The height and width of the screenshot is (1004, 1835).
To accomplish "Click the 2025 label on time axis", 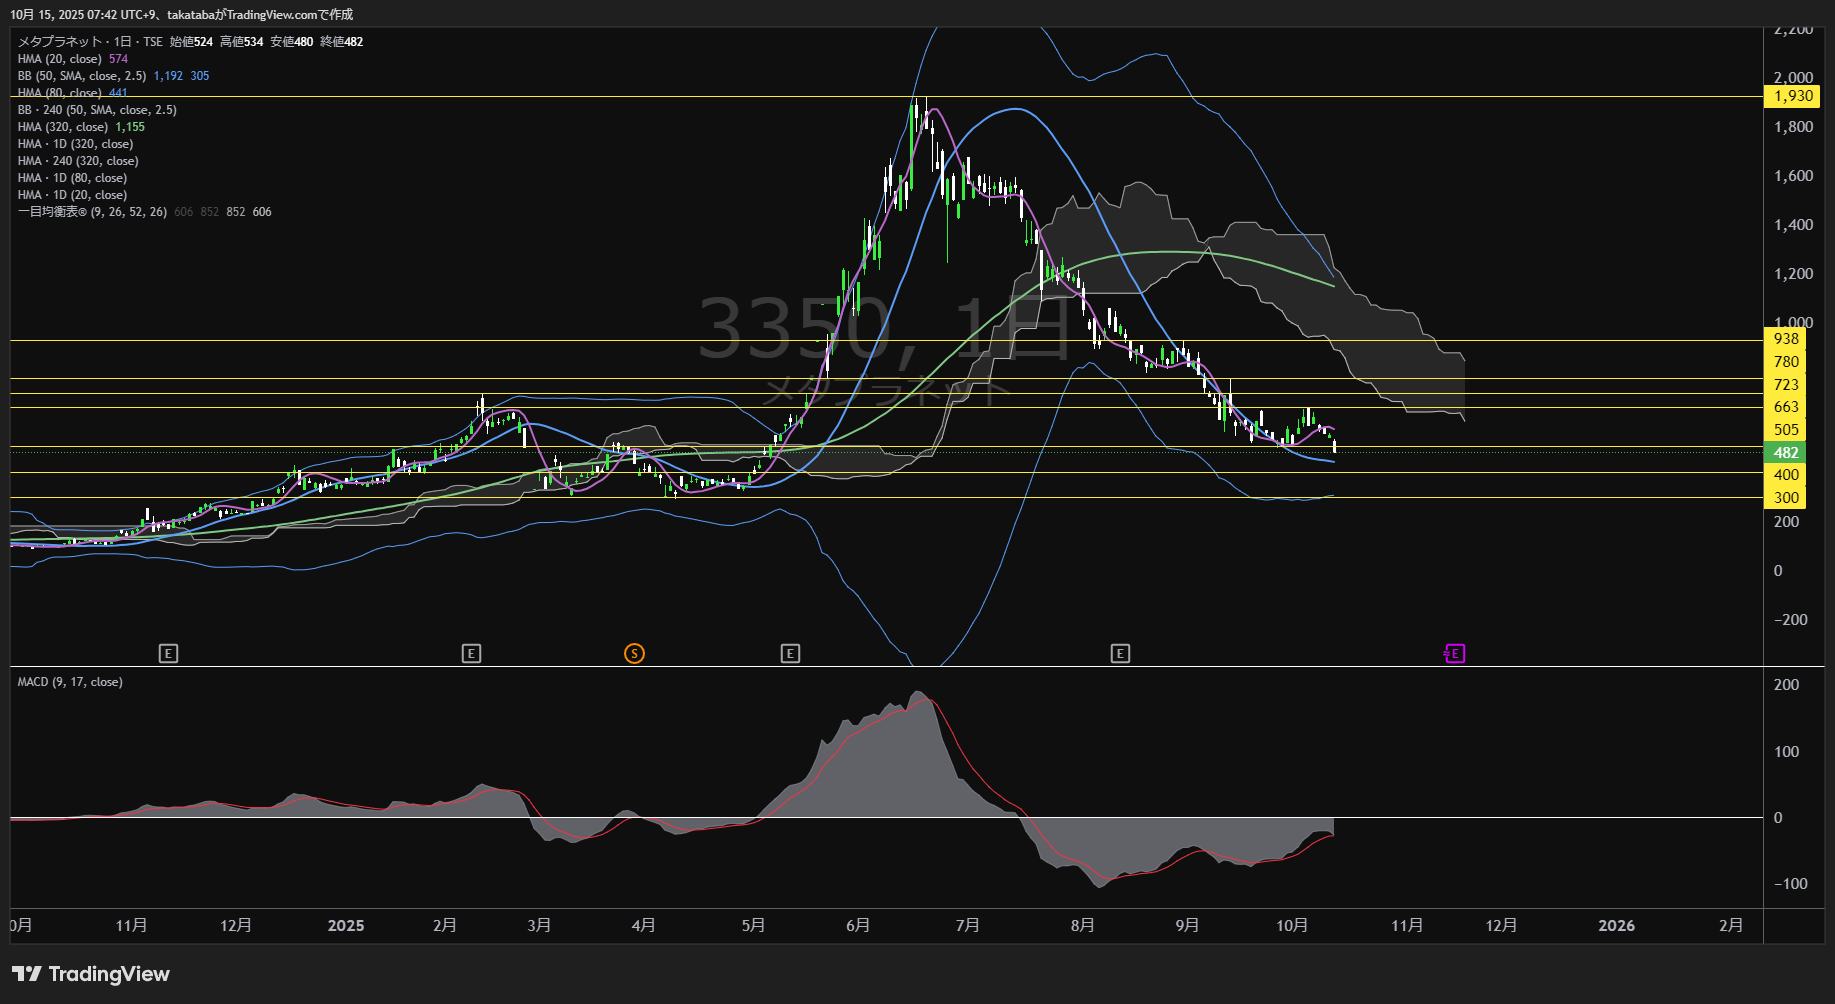I will click(x=346, y=926).
